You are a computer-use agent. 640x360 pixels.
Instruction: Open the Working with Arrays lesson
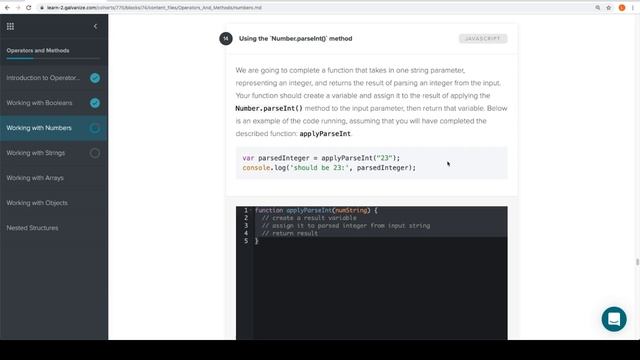35,178
